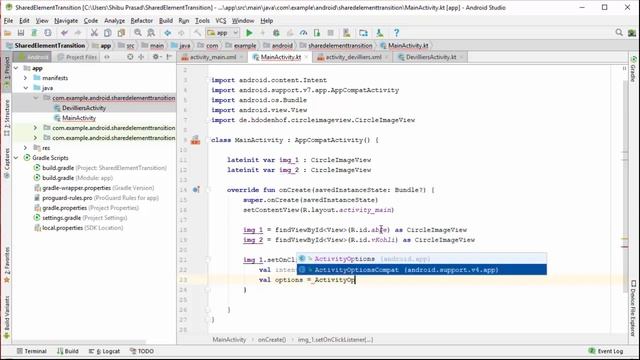This screenshot has height=360, width=640.
Task: Open Project Structure toolbar icon
Action: click(x=363, y=33)
